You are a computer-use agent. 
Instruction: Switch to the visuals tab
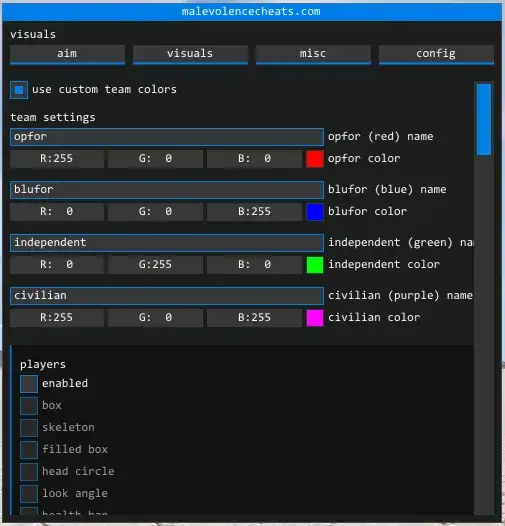pos(190,54)
